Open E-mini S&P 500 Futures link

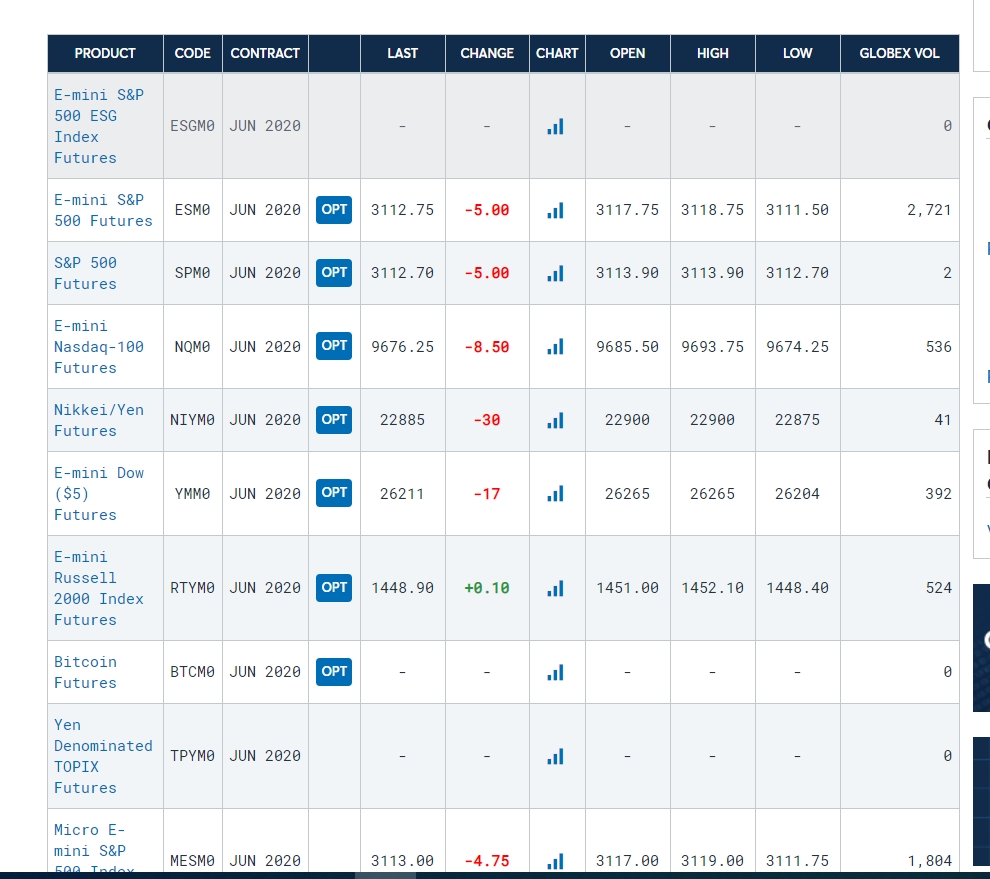[x=103, y=210]
